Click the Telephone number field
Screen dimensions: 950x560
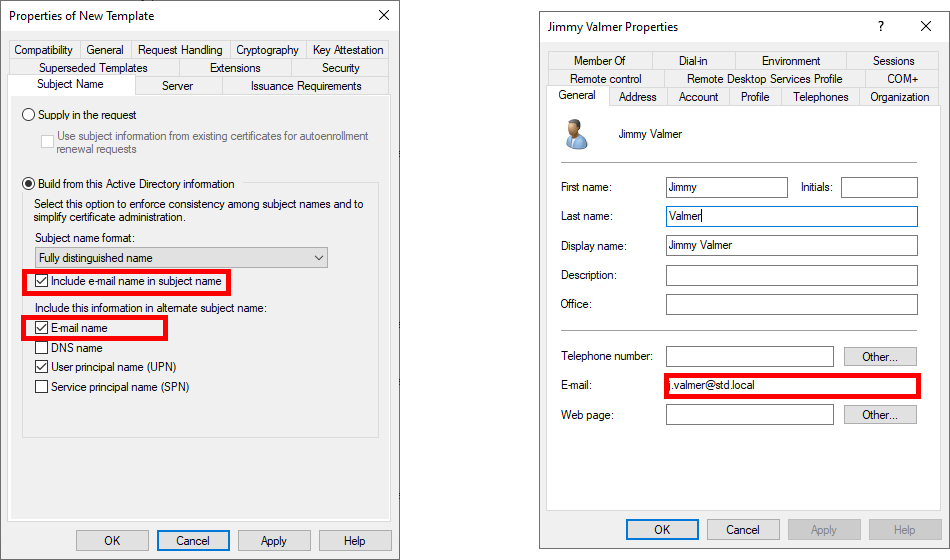click(749, 356)
